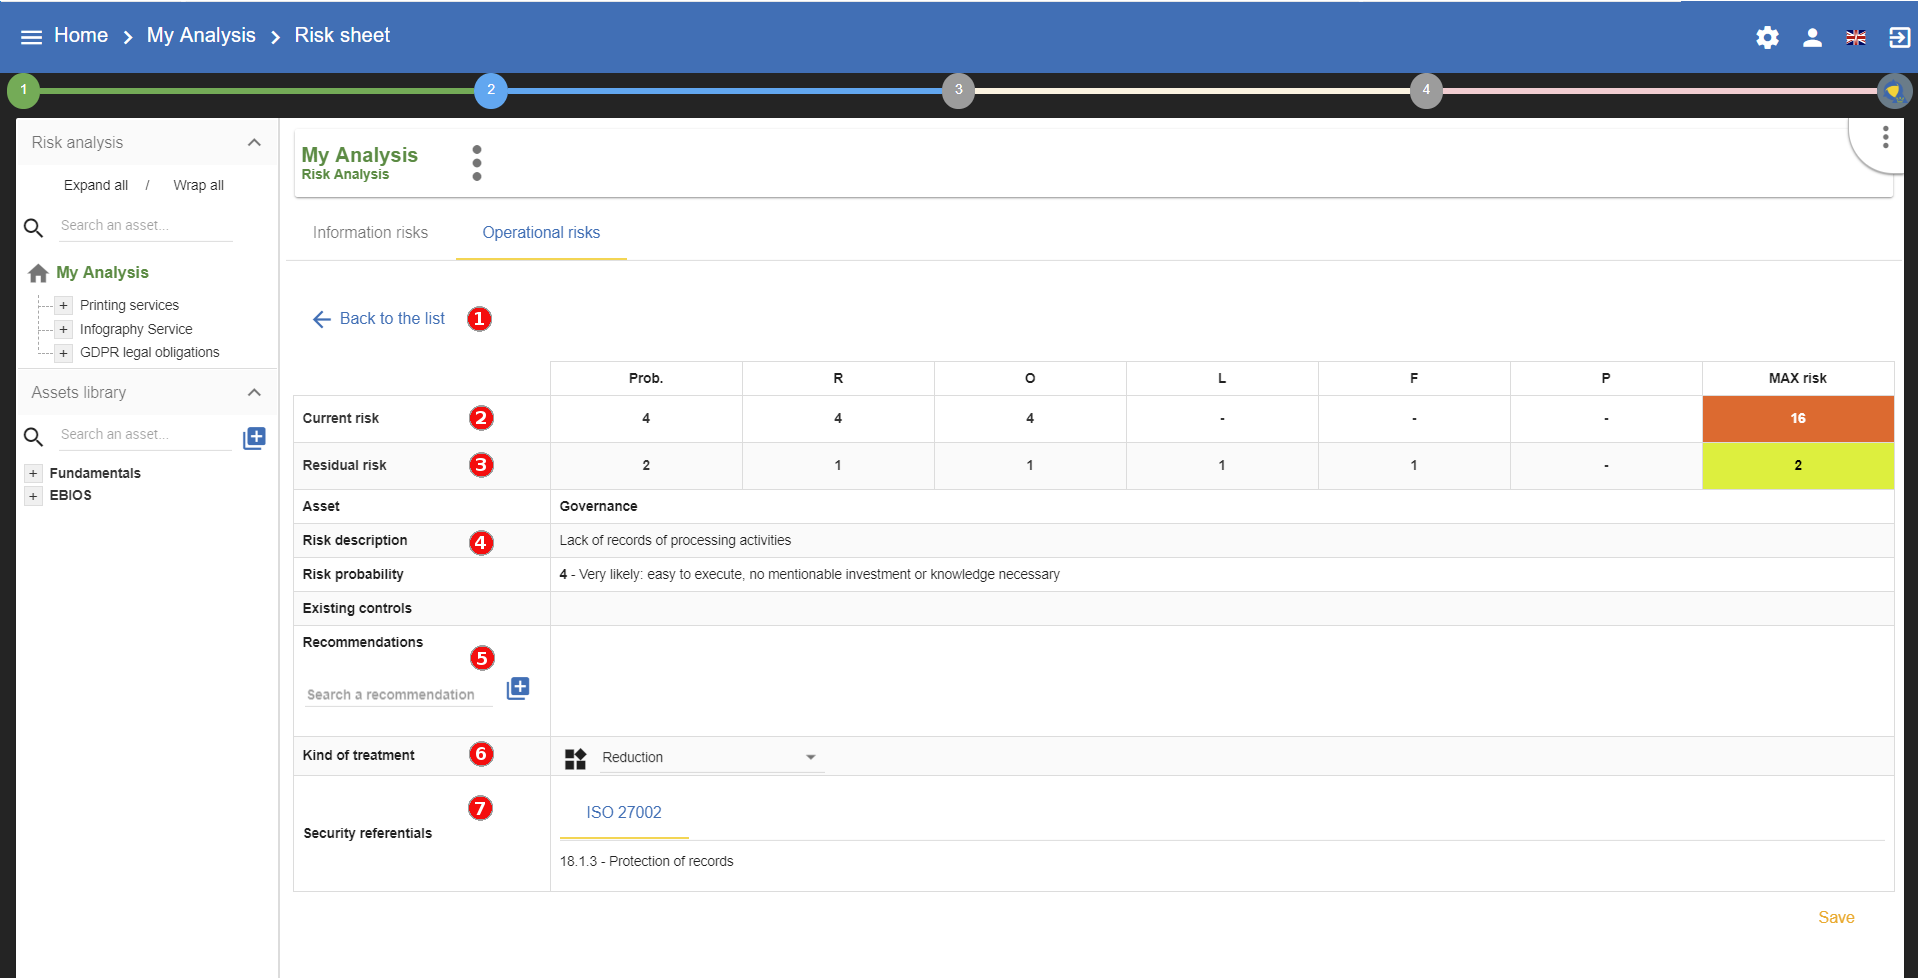This screenshot has height=978, width=1918.
Task: Open the Kind of treatment dropdown
Action: click(x=712, y=758)
